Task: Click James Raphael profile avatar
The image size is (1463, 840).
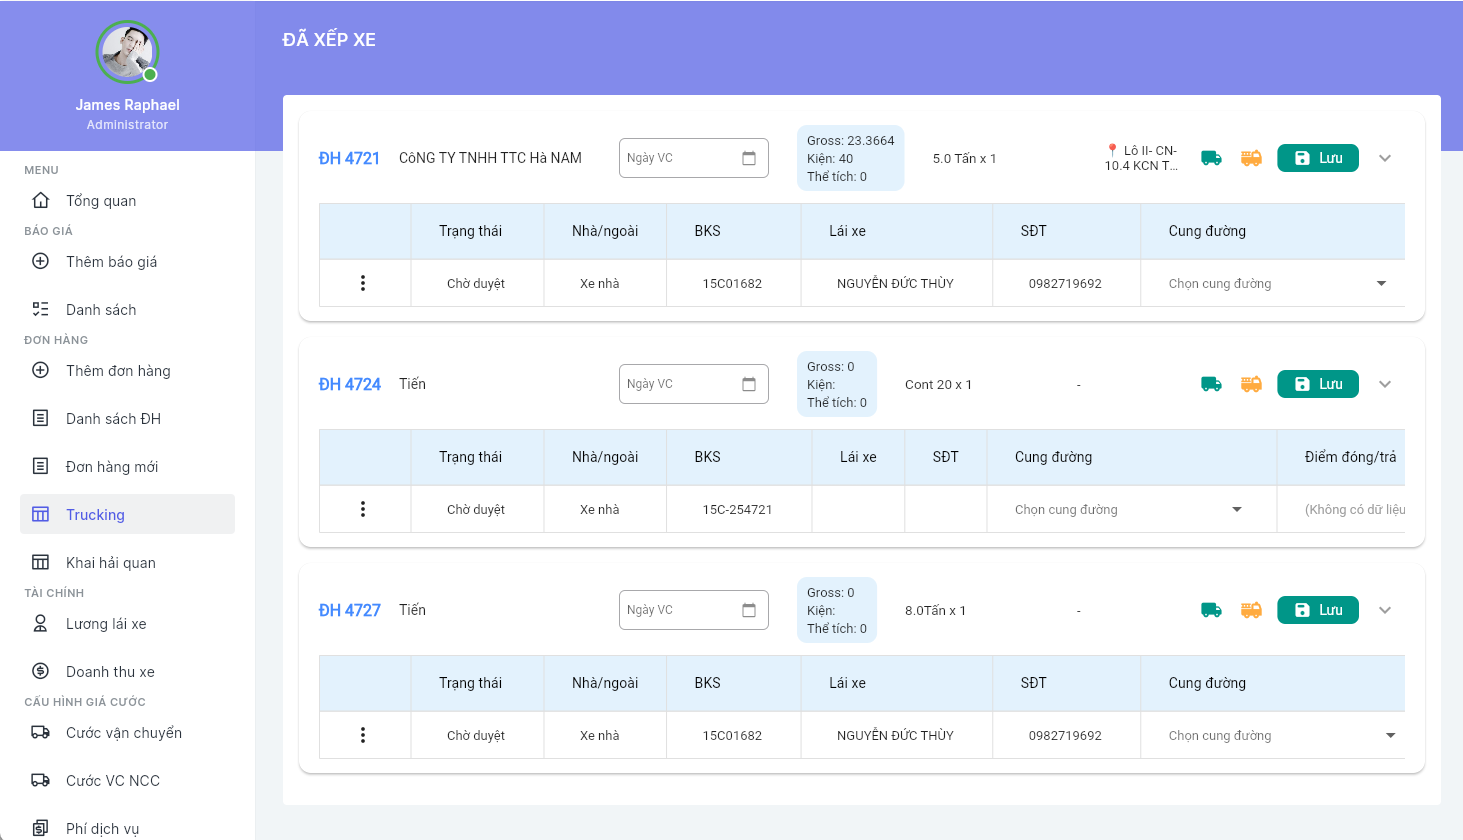Action: [x=127, y=52]
